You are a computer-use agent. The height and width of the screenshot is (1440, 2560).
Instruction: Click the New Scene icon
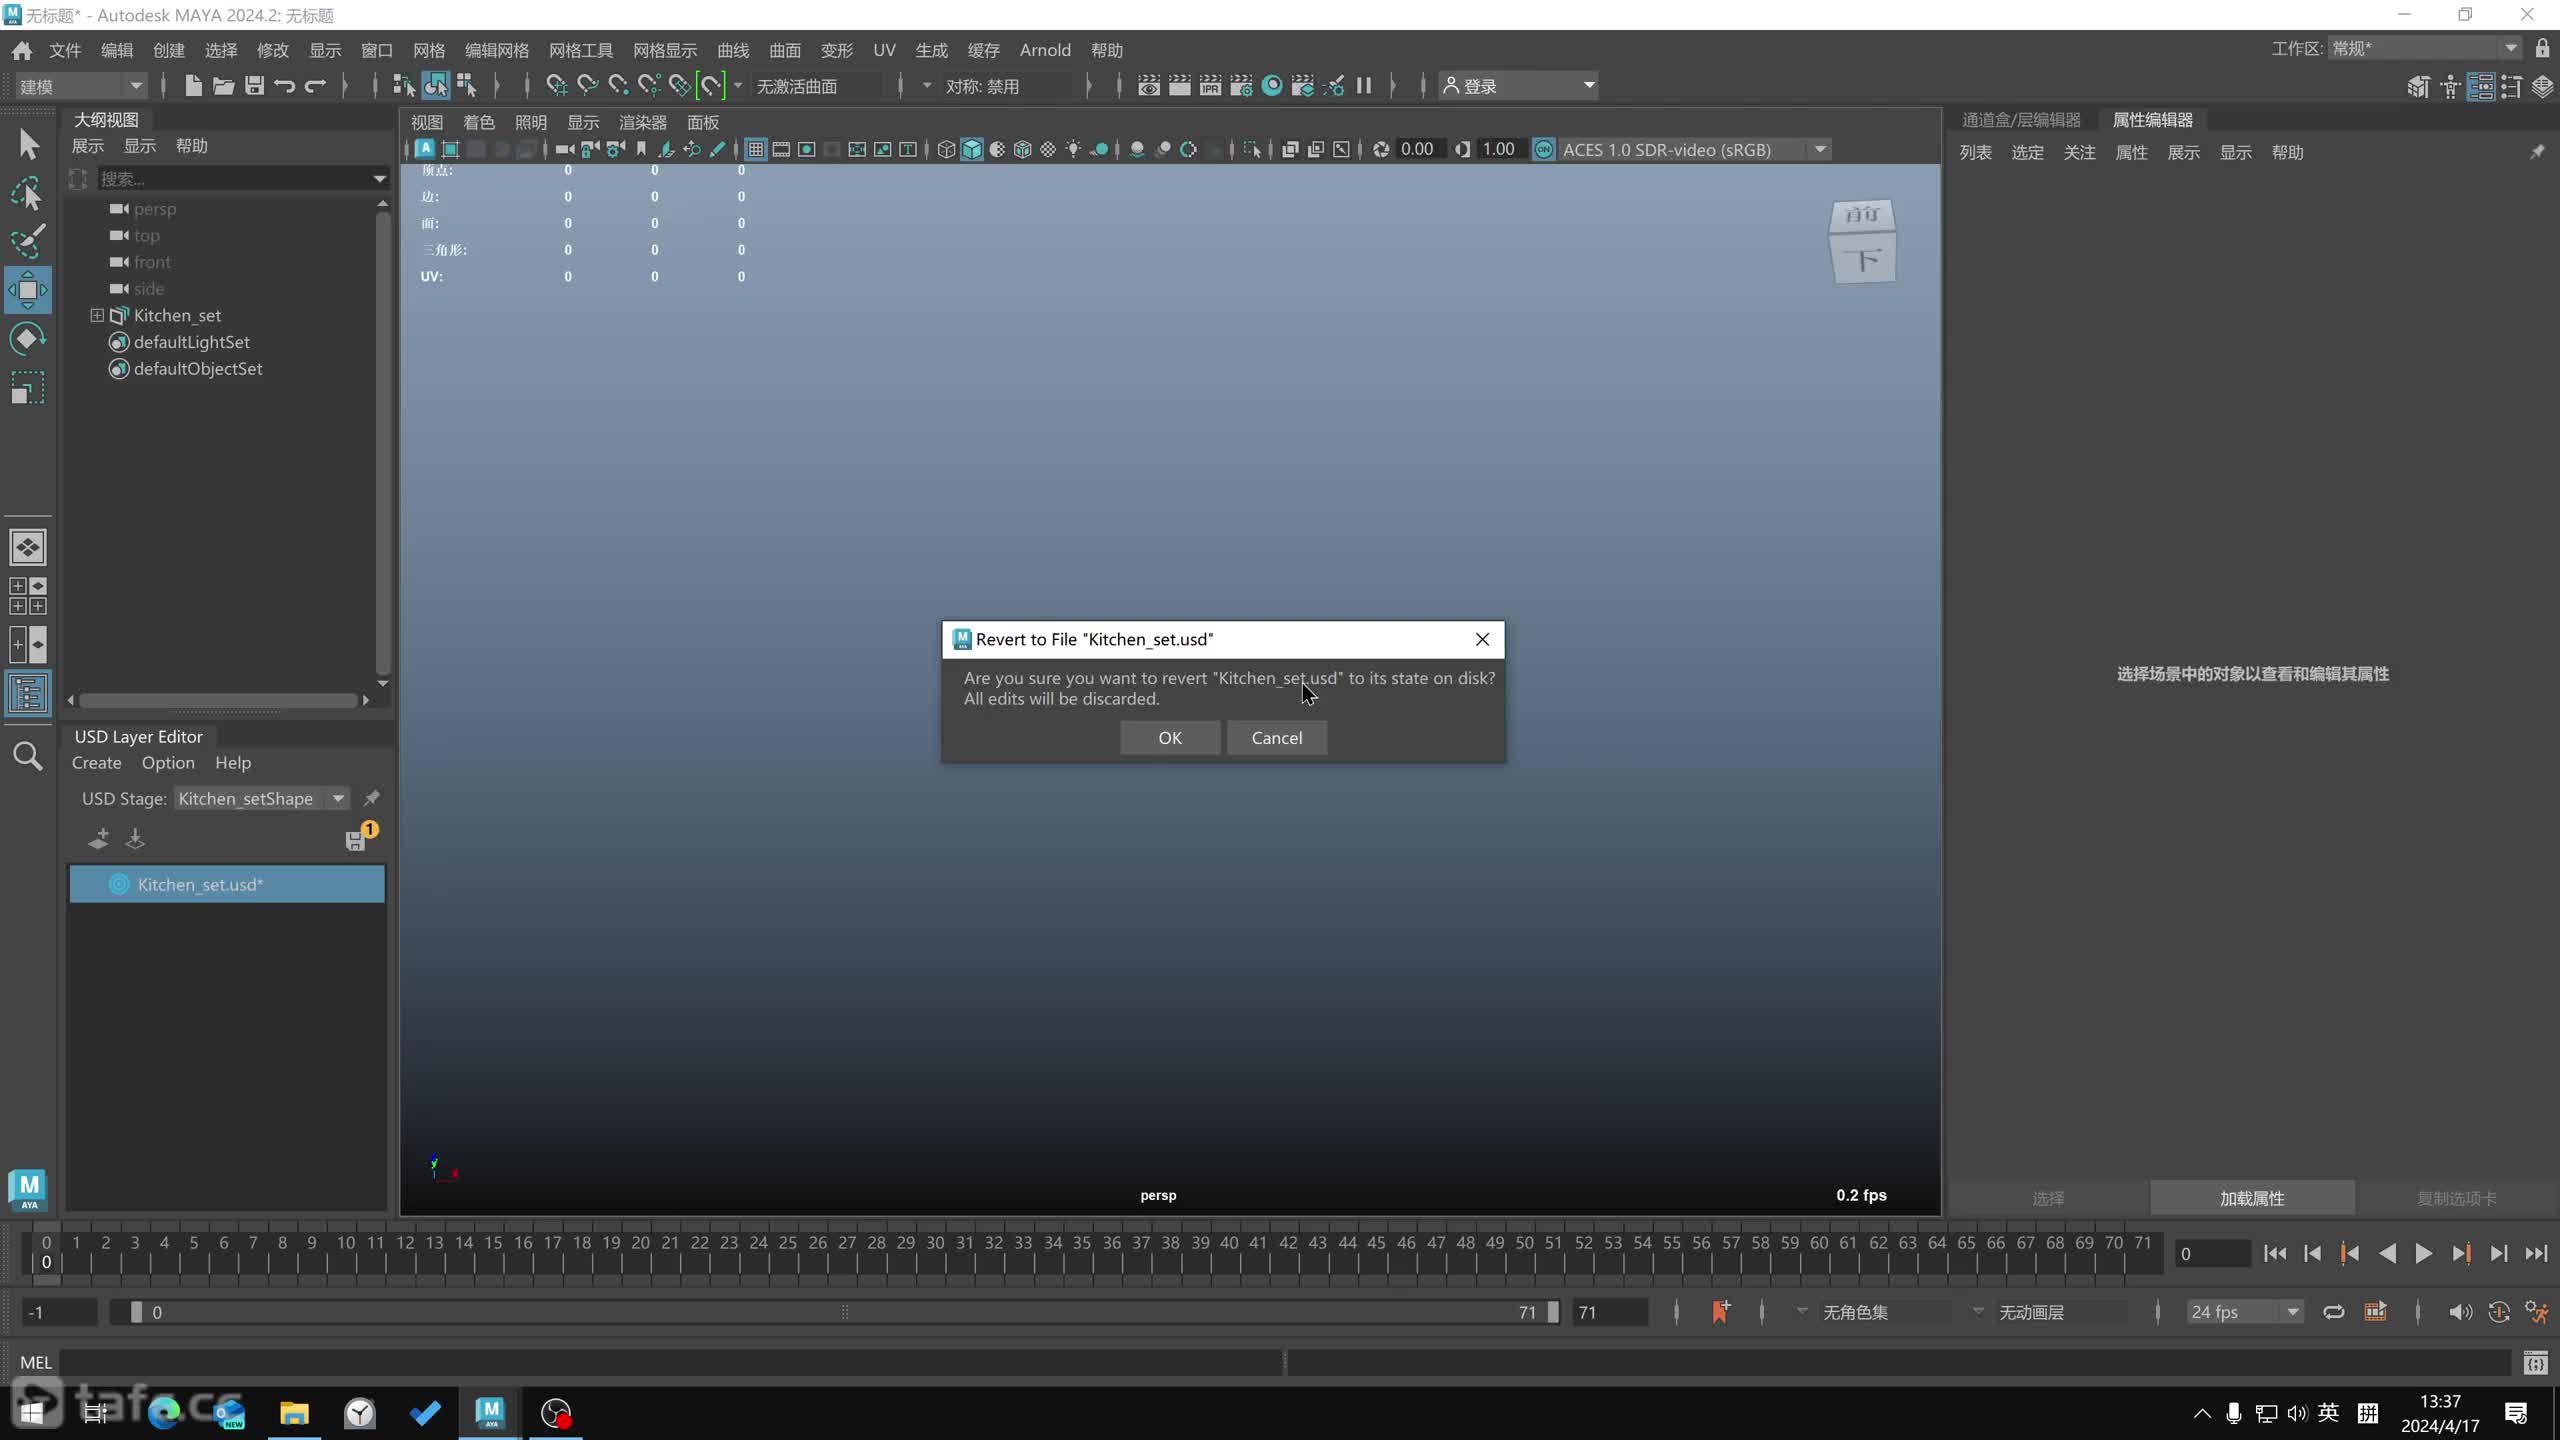(193, 86)
